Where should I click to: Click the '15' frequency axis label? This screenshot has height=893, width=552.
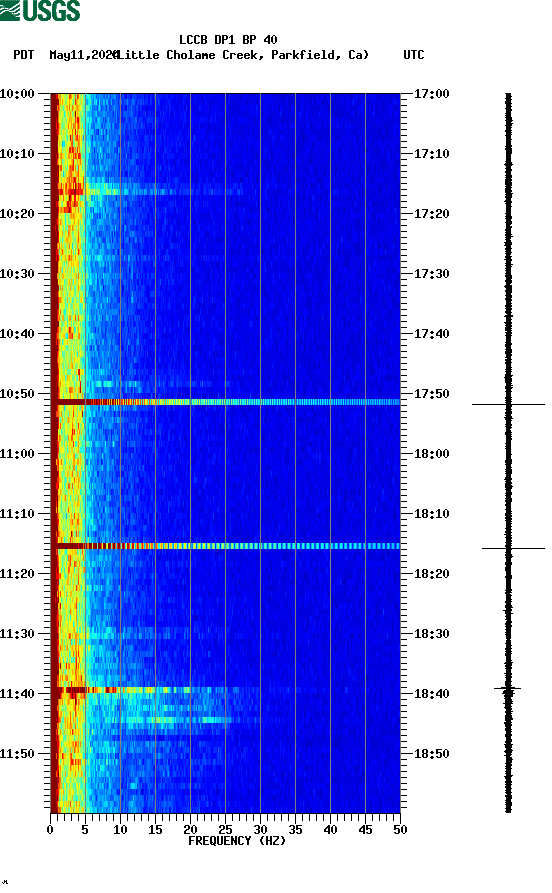[x=155, y=830]
